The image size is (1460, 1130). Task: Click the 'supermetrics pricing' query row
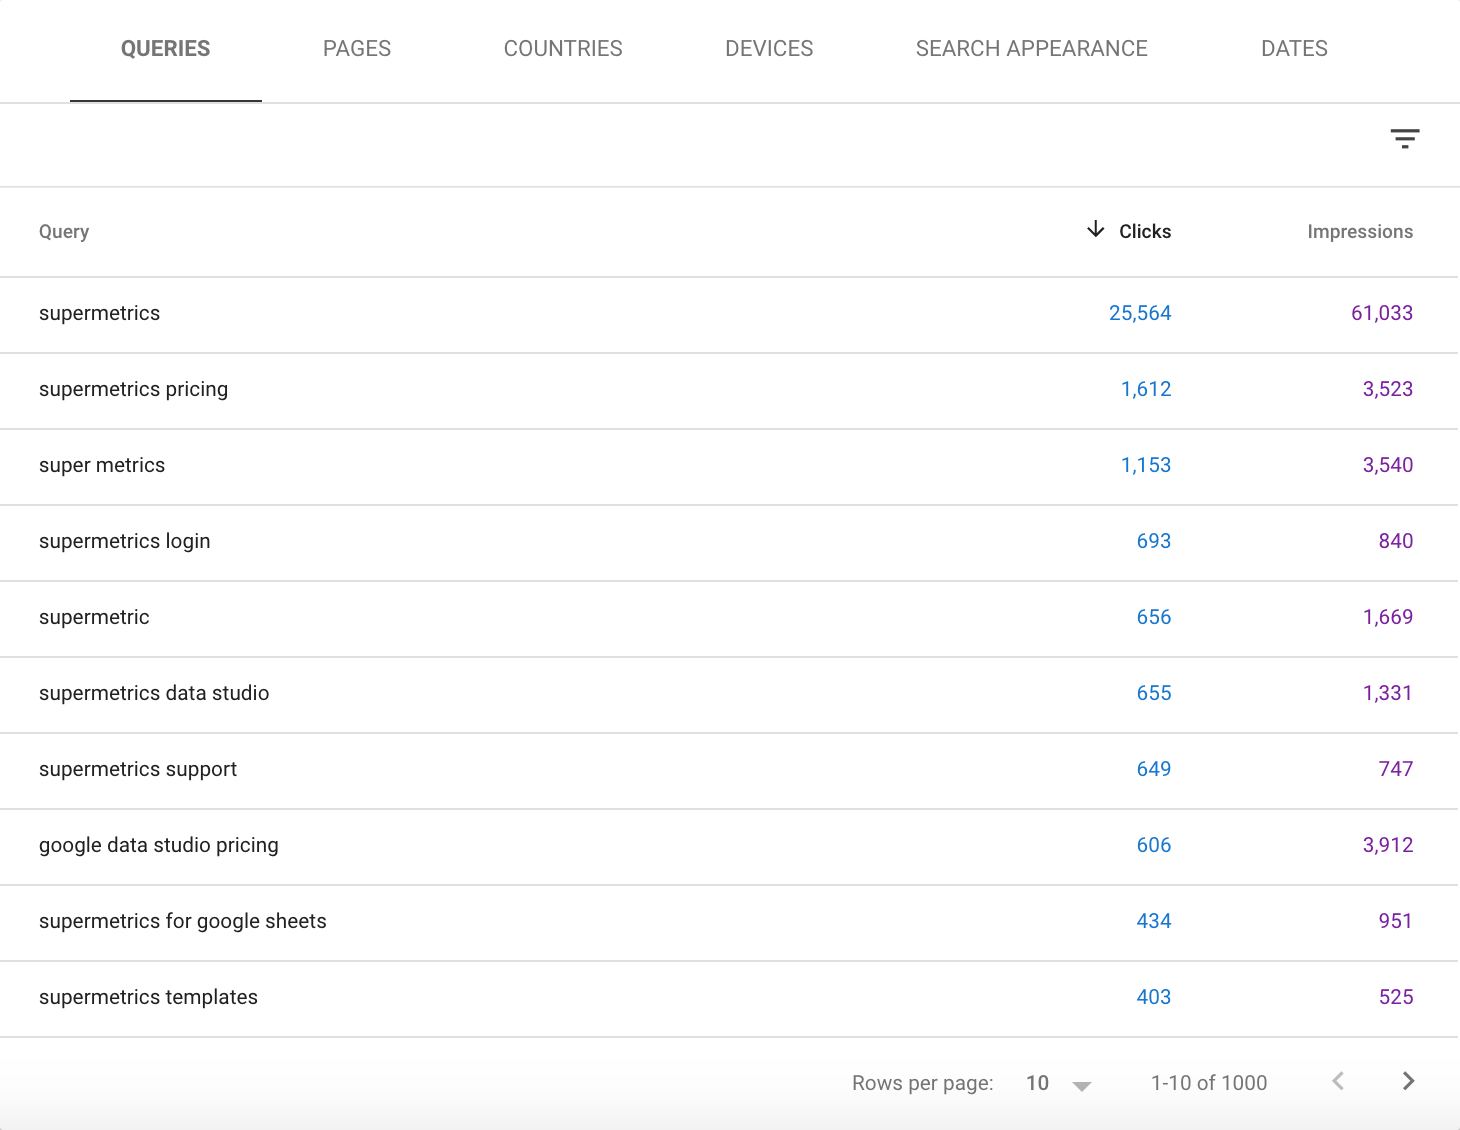[x=133, y=390]
